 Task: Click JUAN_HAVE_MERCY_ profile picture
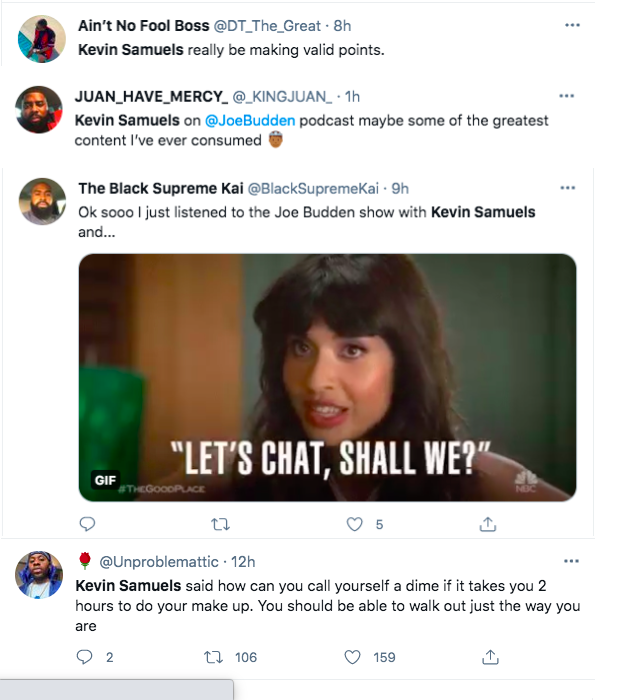tap(43, 109)
